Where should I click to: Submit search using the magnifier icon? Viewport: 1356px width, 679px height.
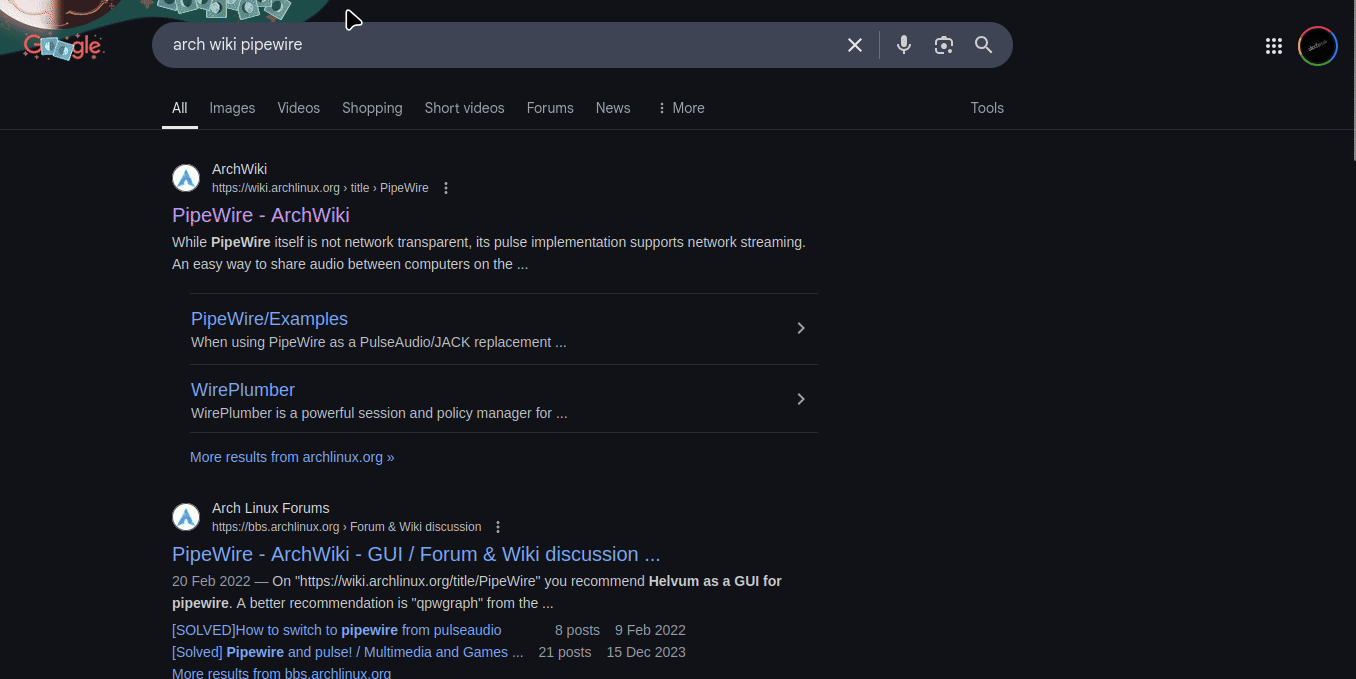(984, 45)
